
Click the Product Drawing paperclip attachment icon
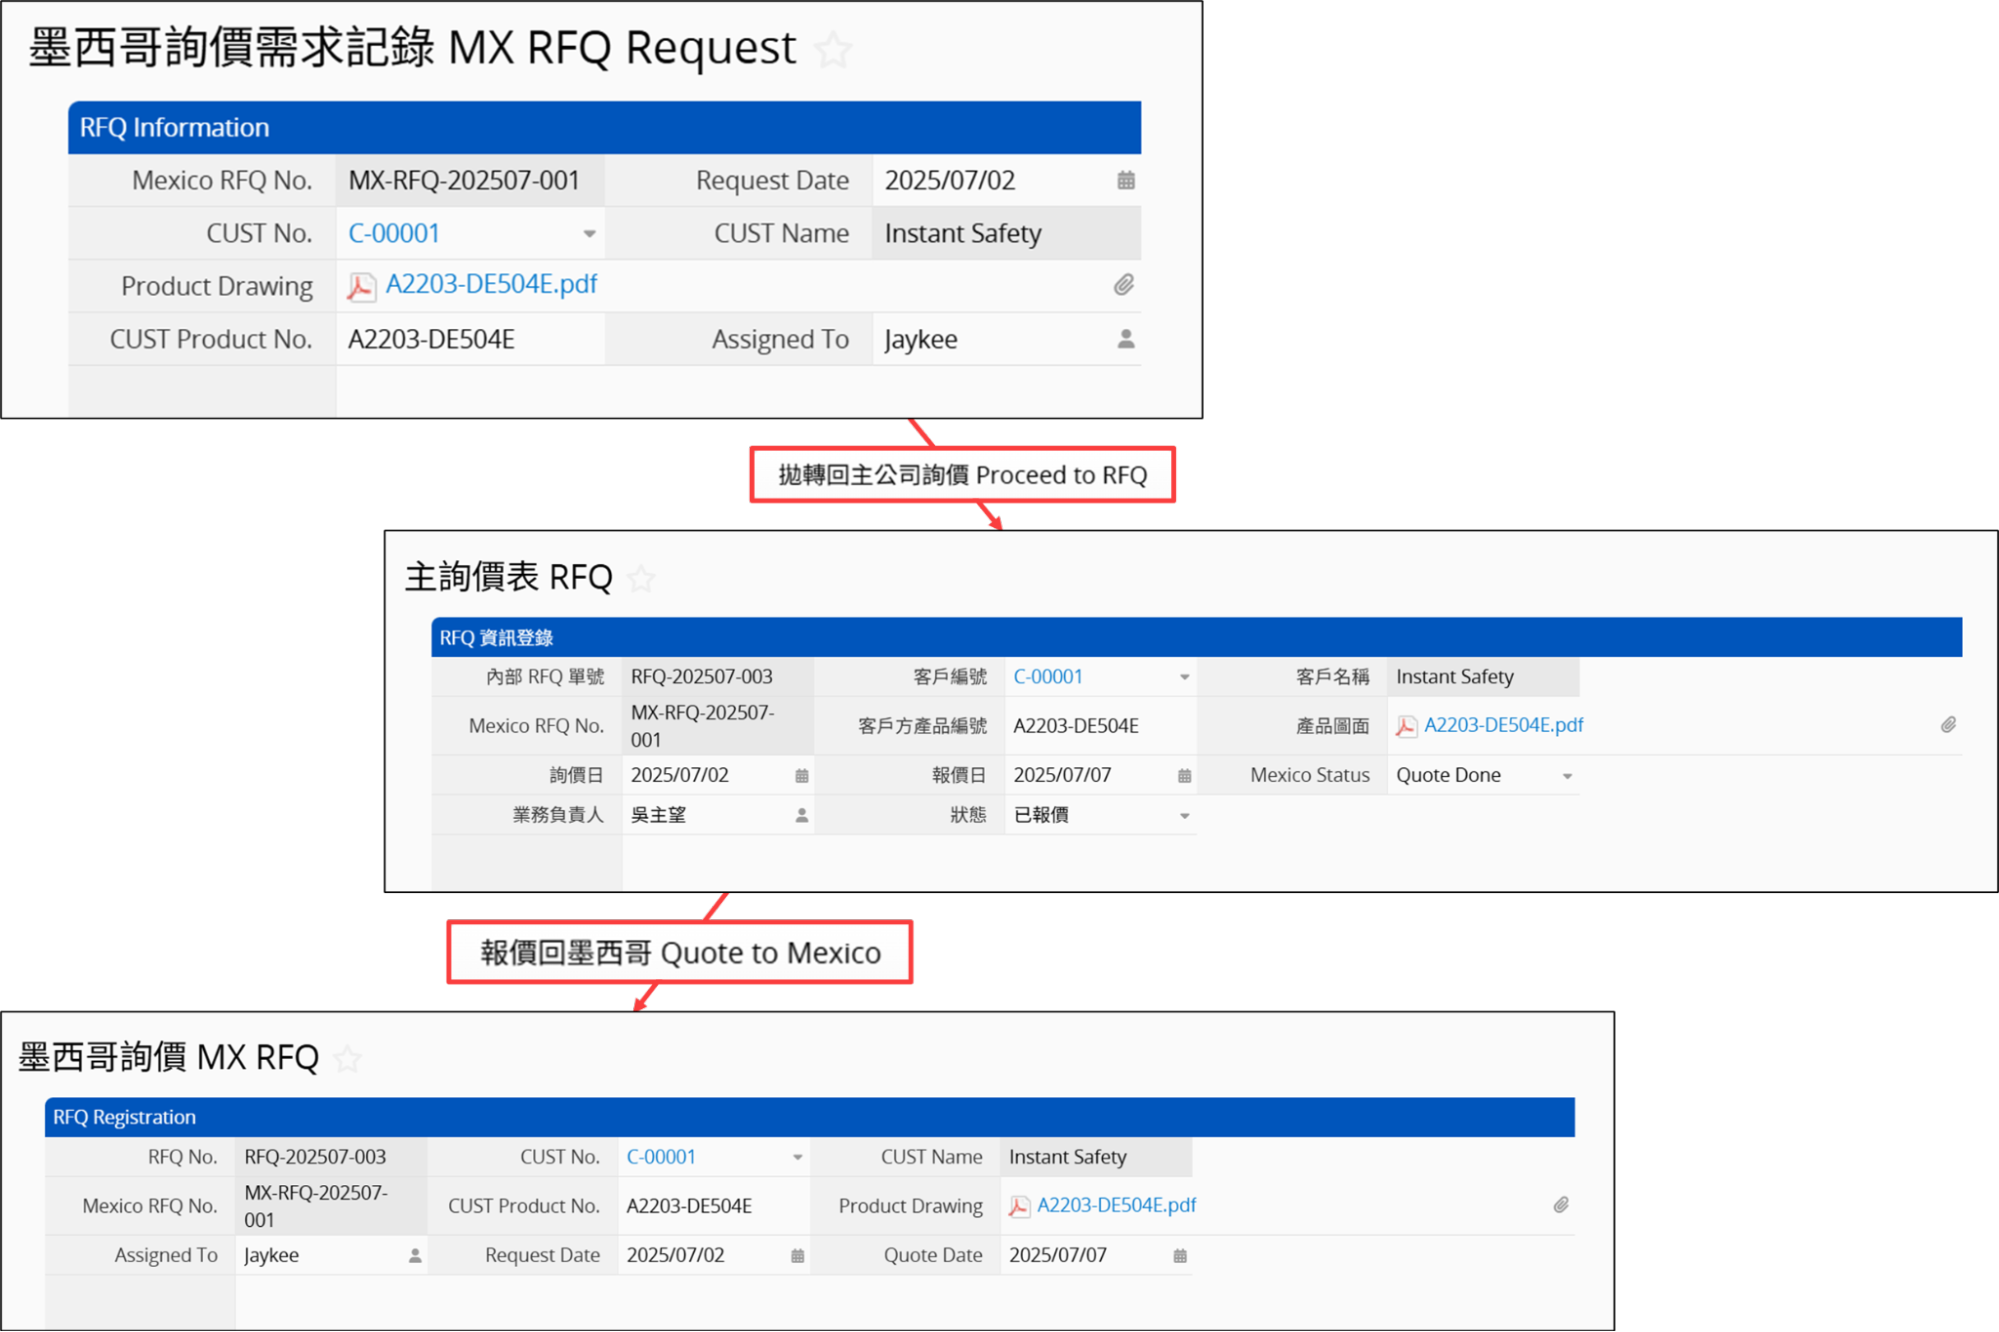point(1124,286)
